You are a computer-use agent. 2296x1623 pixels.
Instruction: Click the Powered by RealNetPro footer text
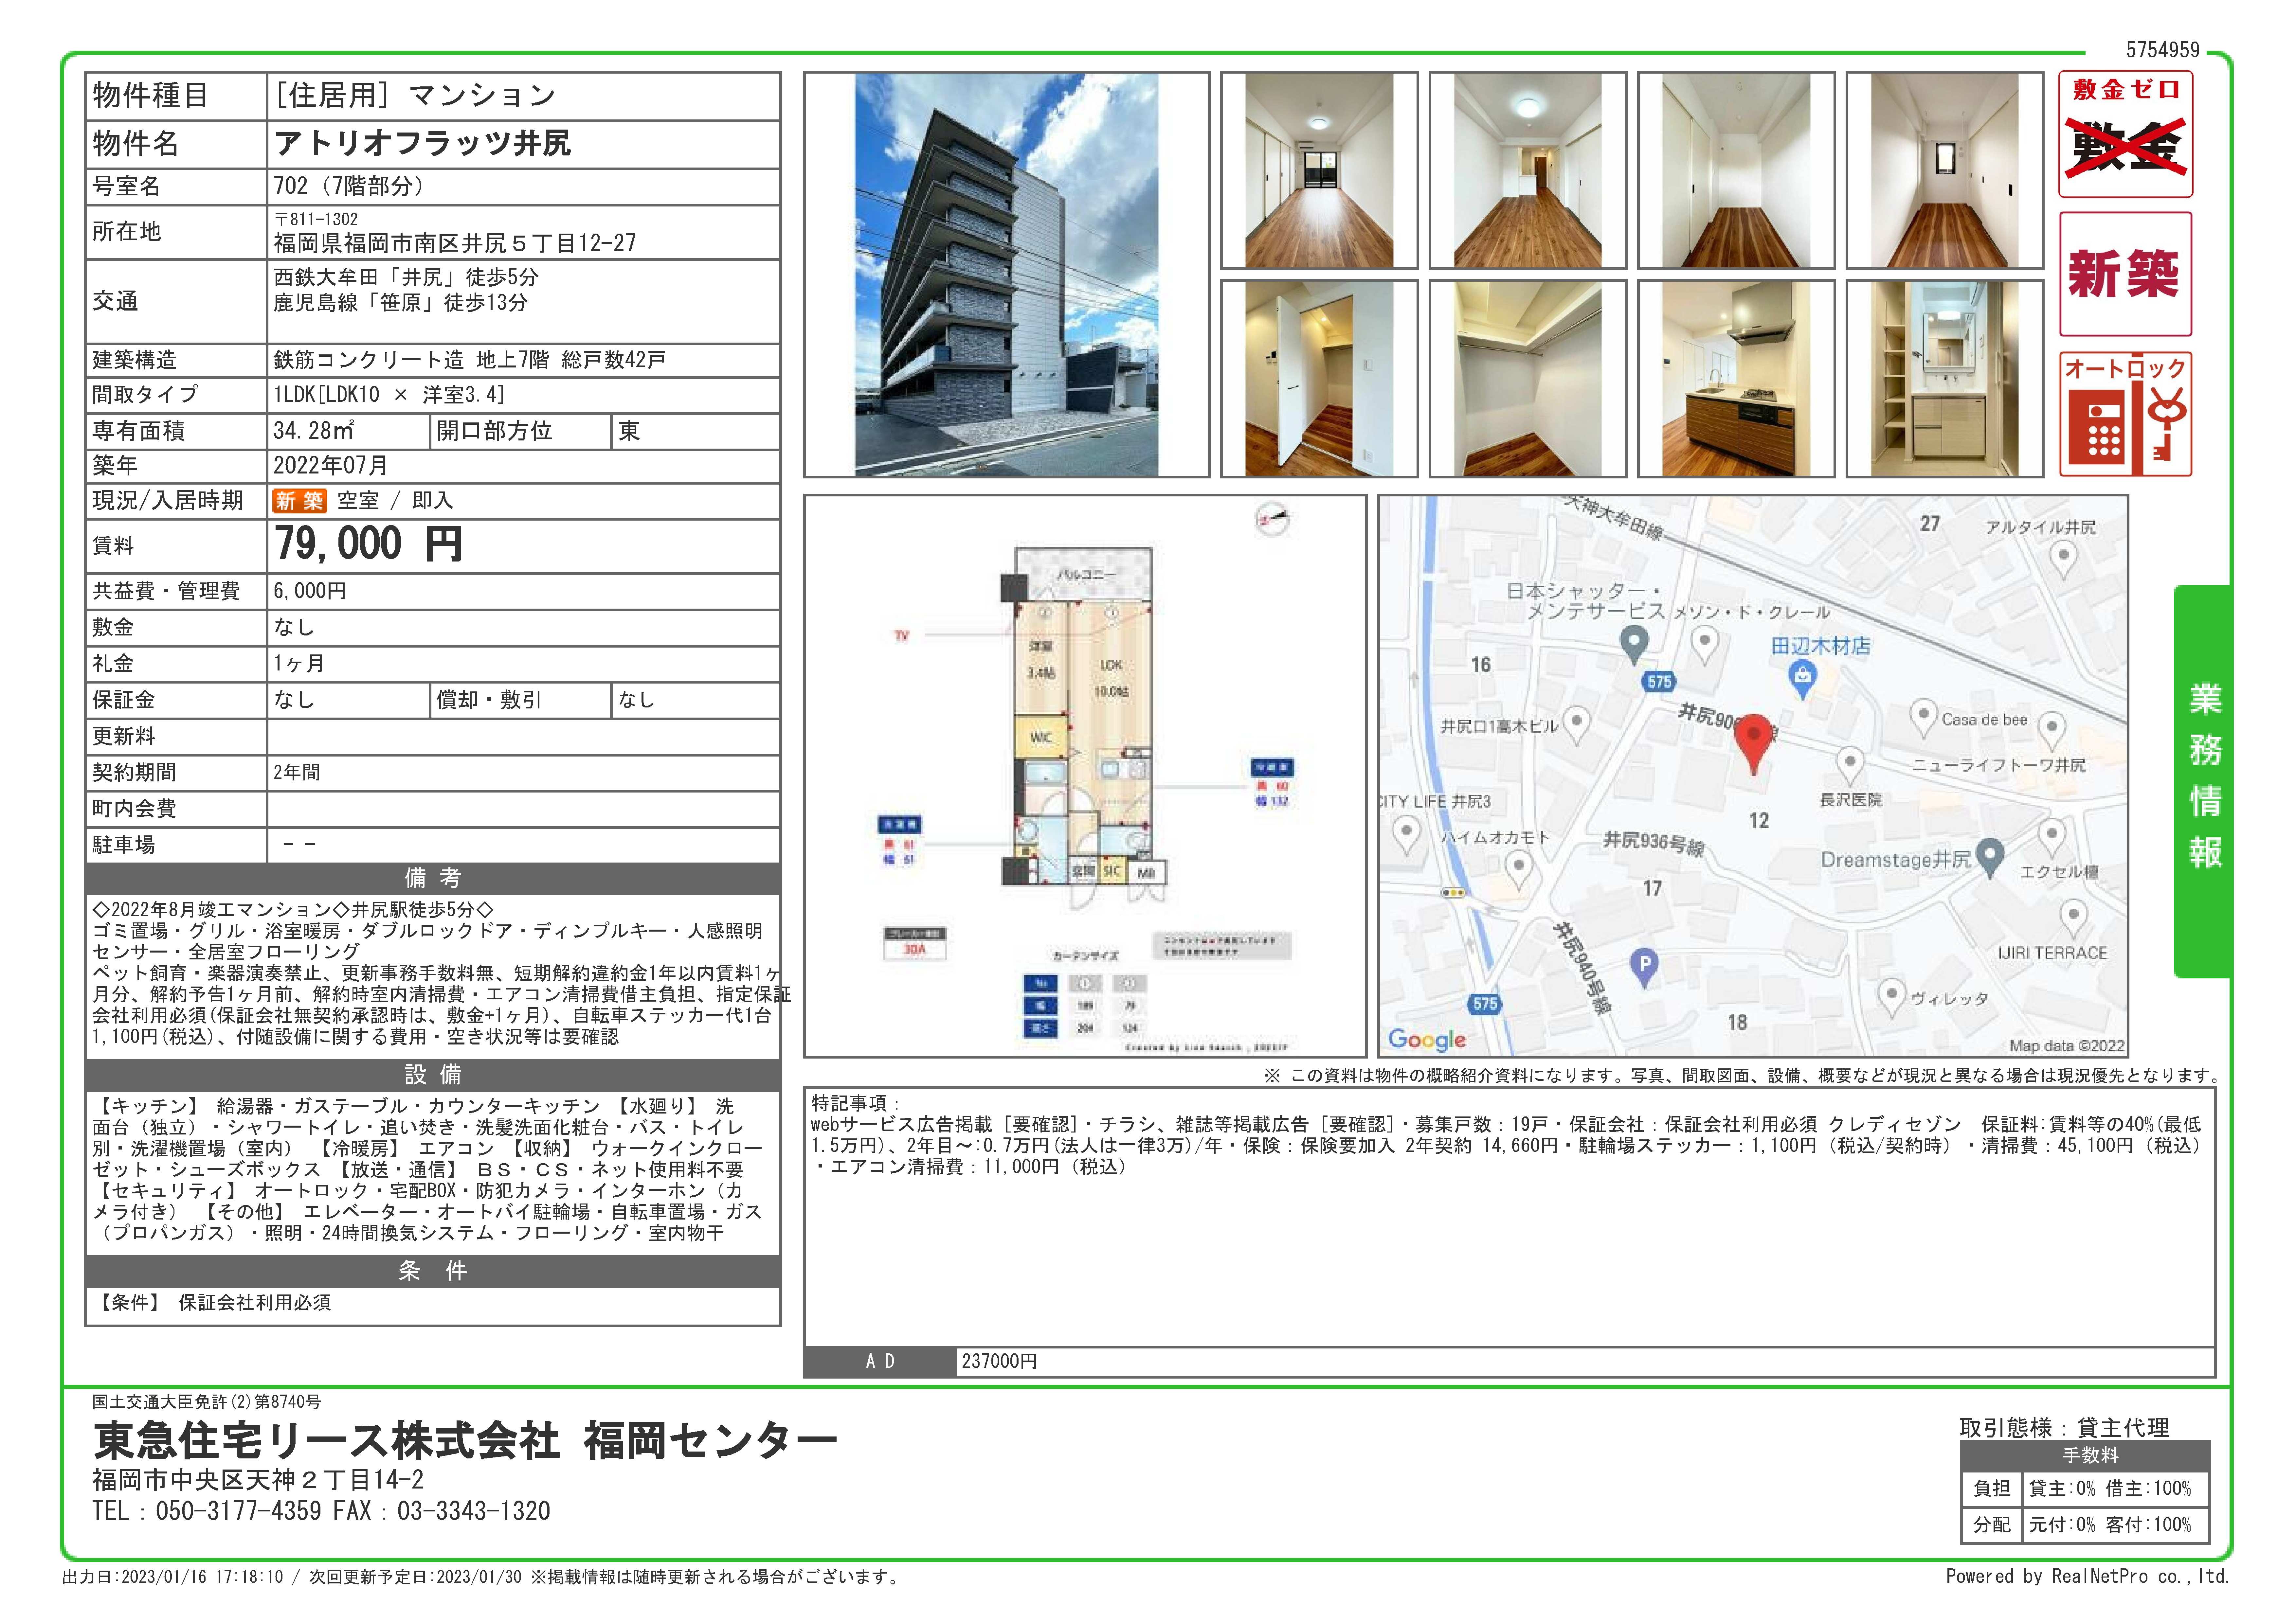[x=2087, y=1577]
